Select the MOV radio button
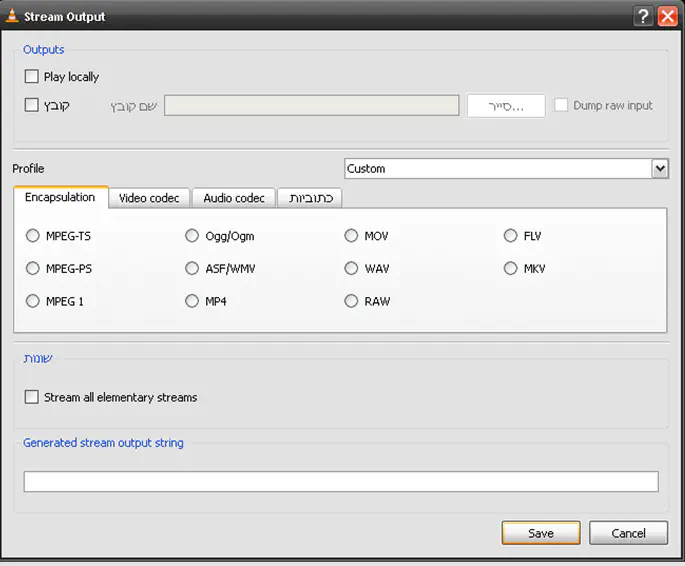This screenshot has height=566, width=685. point(351,236)
